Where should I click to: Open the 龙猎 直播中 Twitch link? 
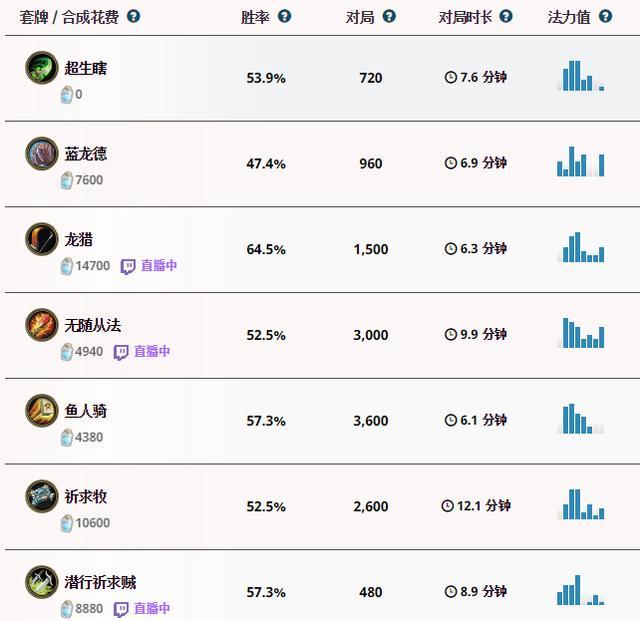click(149, 266)
